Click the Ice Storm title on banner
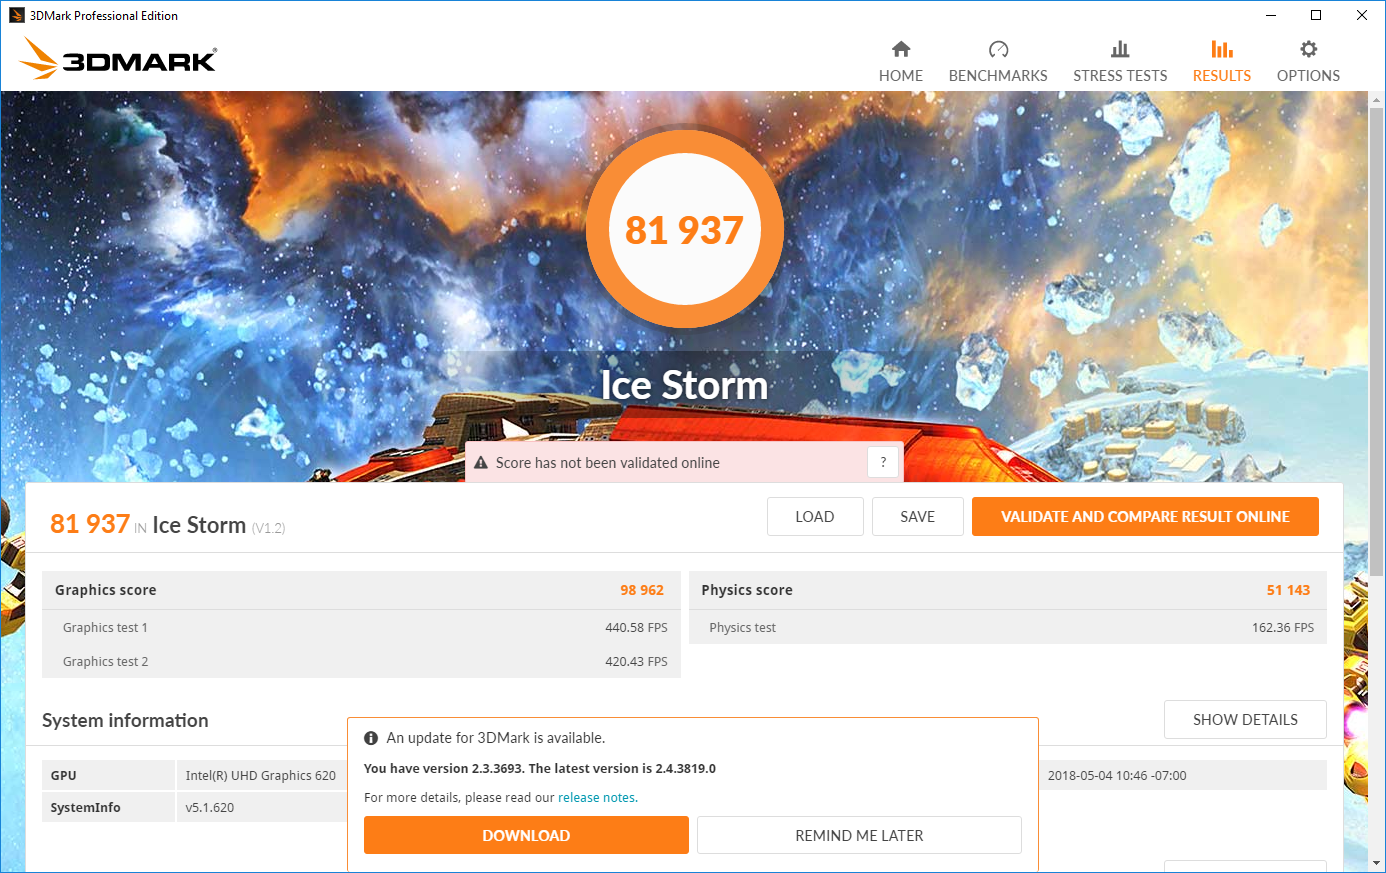This screenshot has width=1386, height=873. tap(685, 385)
